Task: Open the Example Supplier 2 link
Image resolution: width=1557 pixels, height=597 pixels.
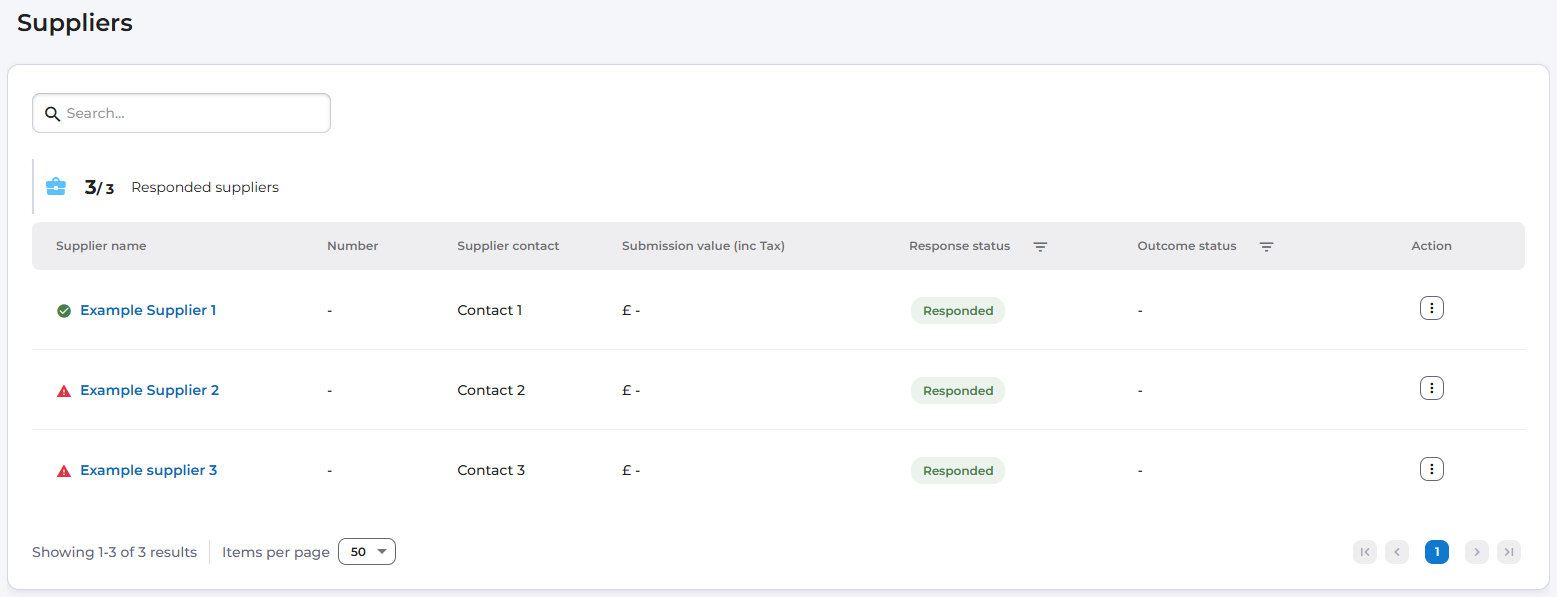Action: point(149,390)
